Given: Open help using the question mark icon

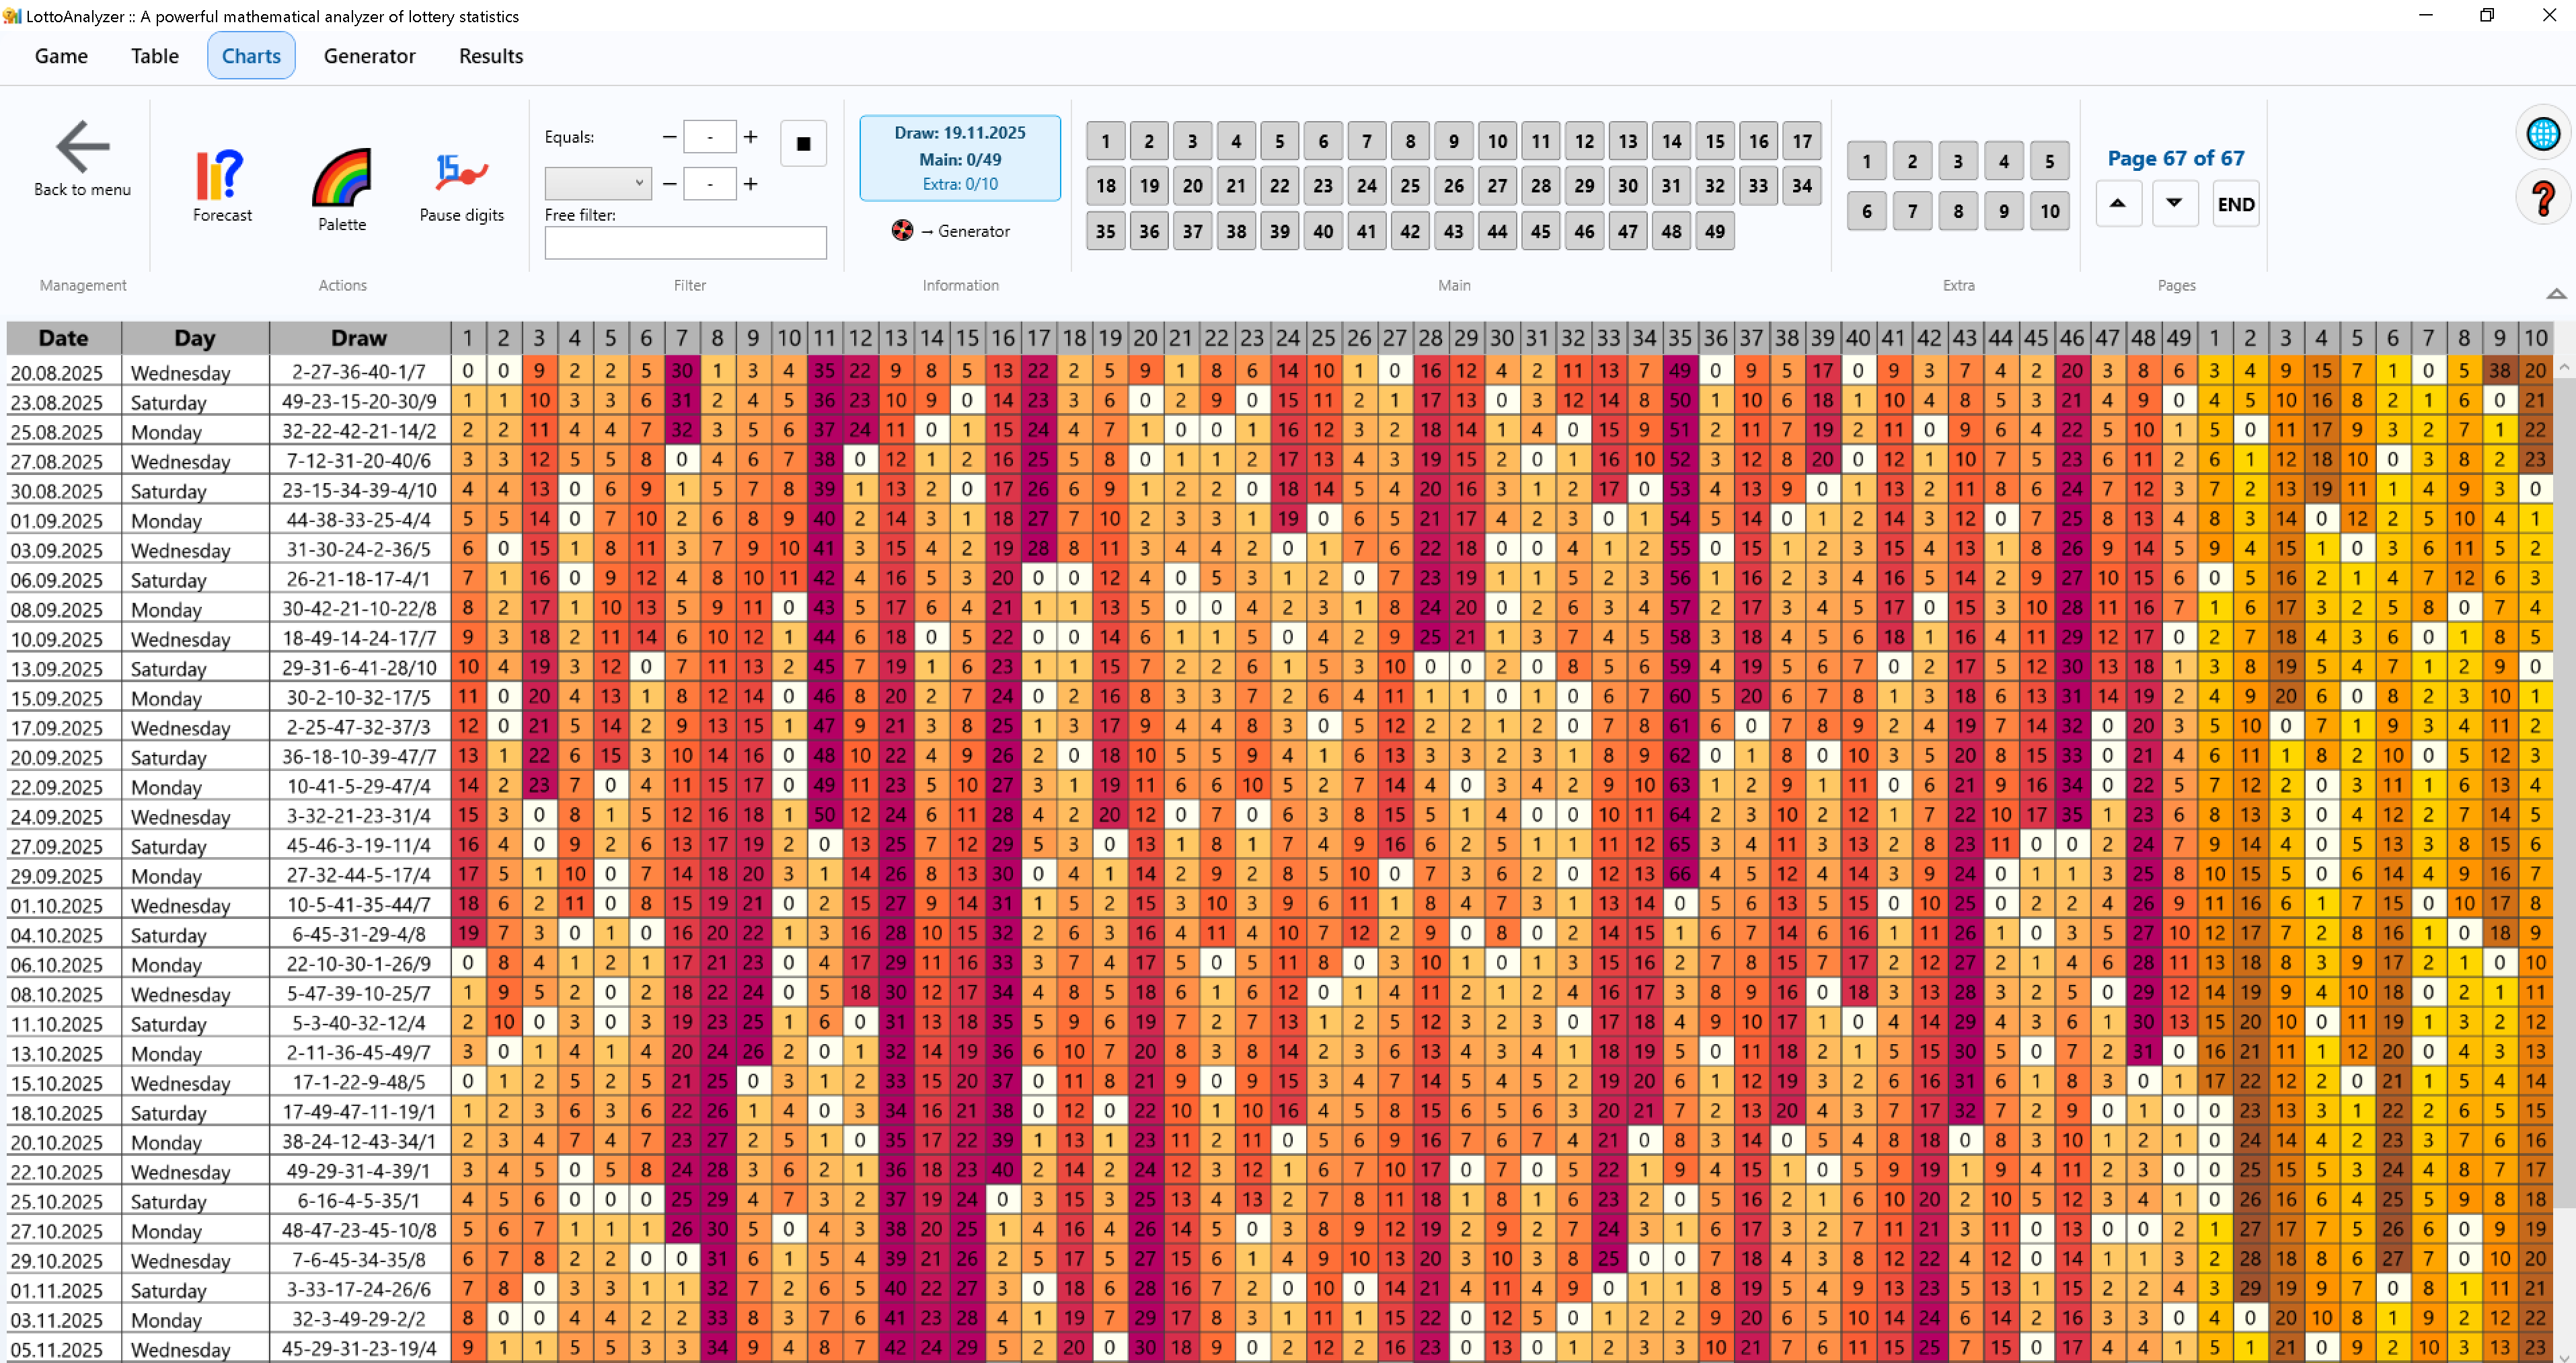Looking at the screenshot, I should pos(2543,197).
